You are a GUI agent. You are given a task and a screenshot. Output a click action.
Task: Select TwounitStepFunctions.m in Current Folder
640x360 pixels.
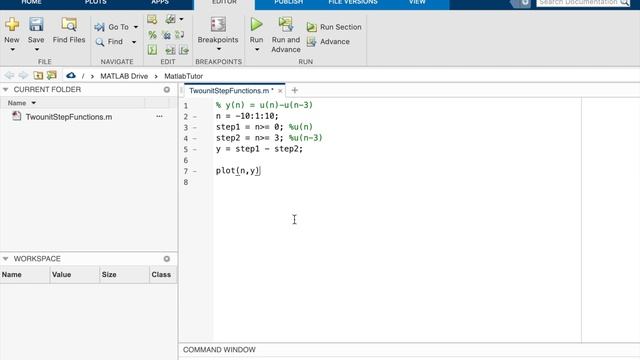69,117
